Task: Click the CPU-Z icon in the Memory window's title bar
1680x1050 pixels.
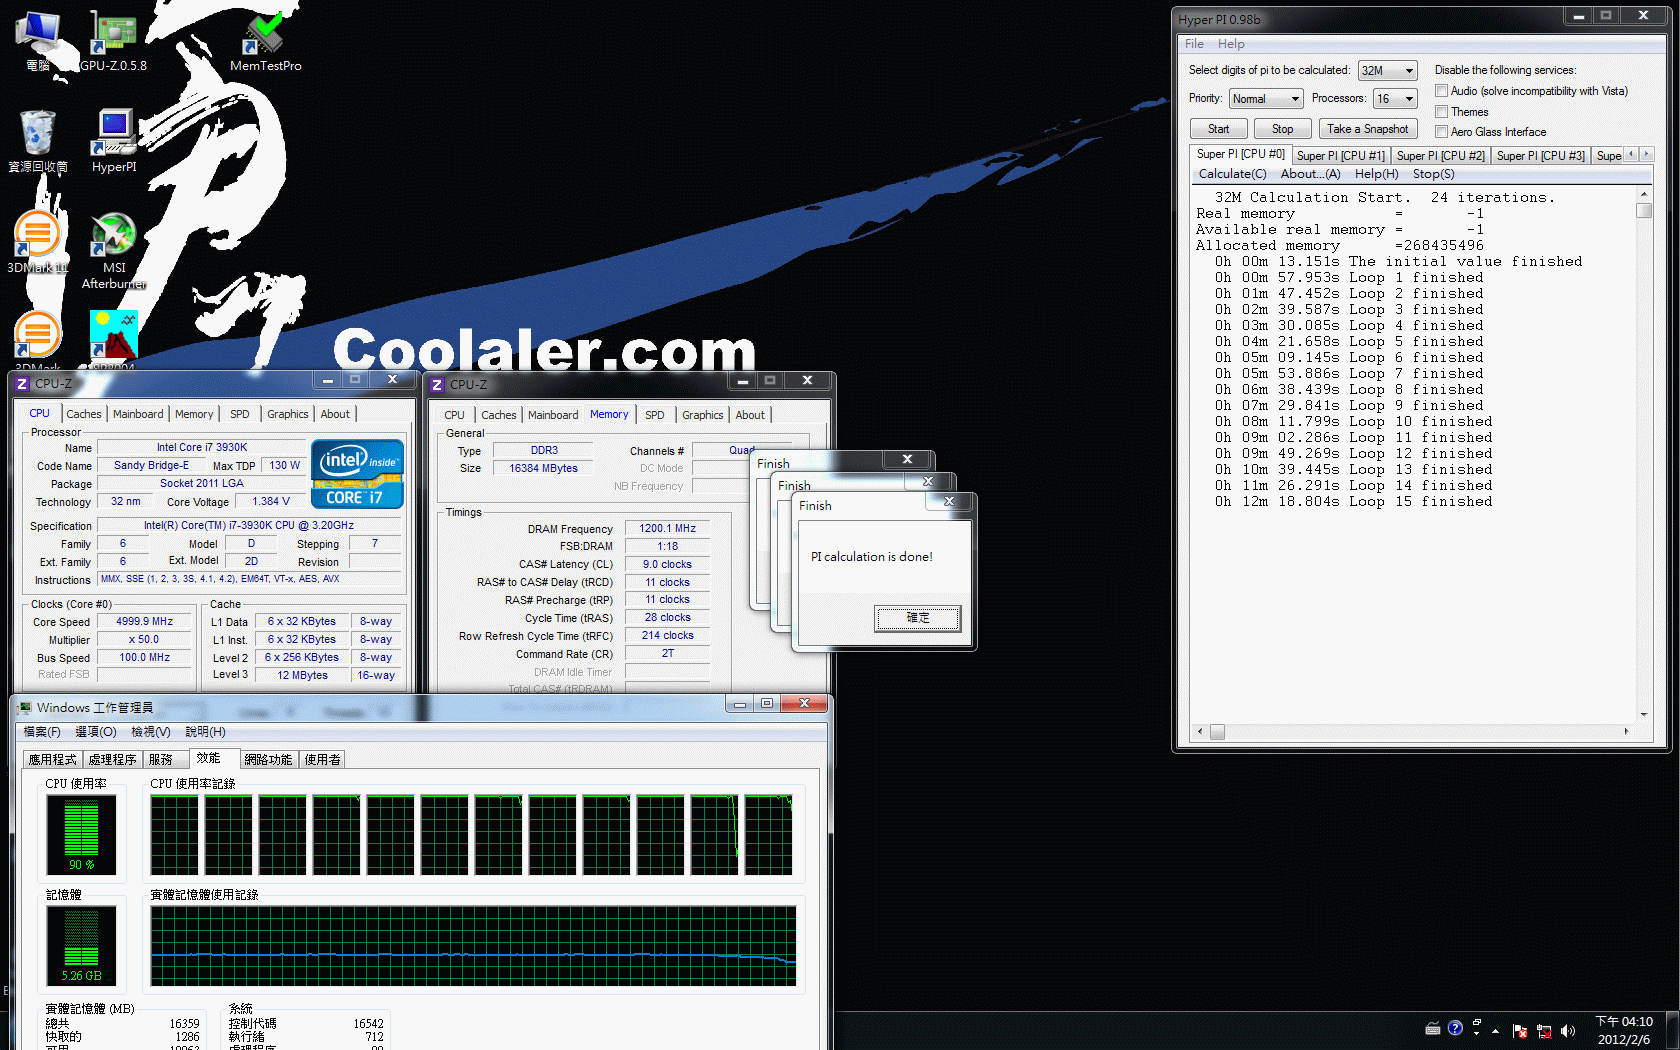Action: tap(437, 384)
